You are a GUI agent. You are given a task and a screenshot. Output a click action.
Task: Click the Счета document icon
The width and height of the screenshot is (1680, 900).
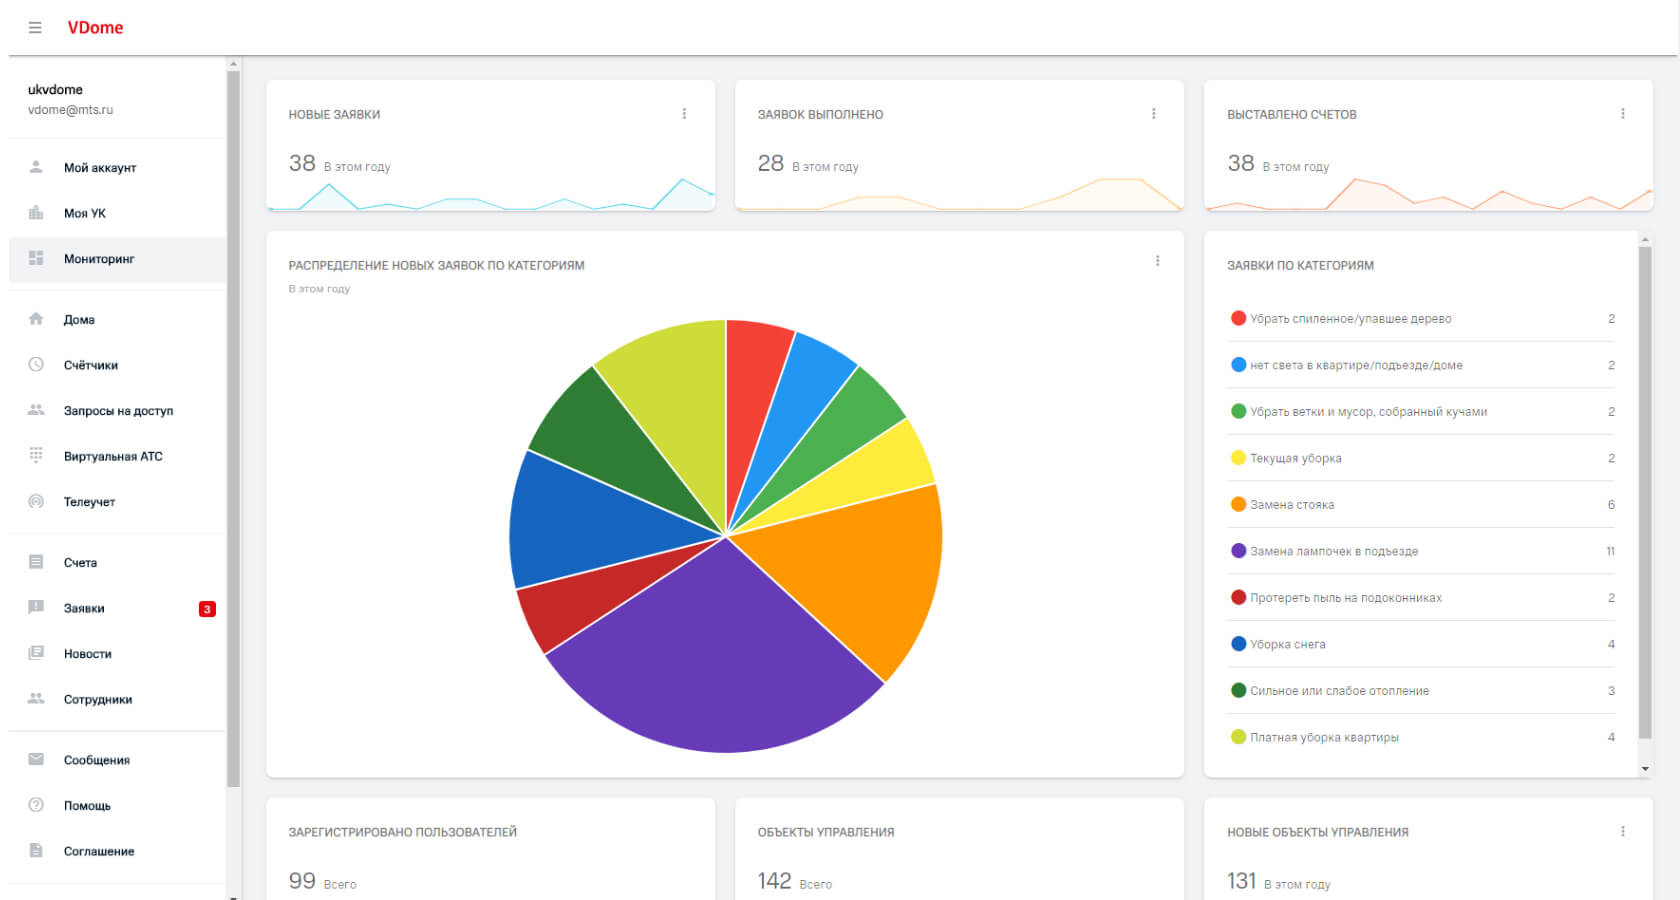tap(36, 562)
